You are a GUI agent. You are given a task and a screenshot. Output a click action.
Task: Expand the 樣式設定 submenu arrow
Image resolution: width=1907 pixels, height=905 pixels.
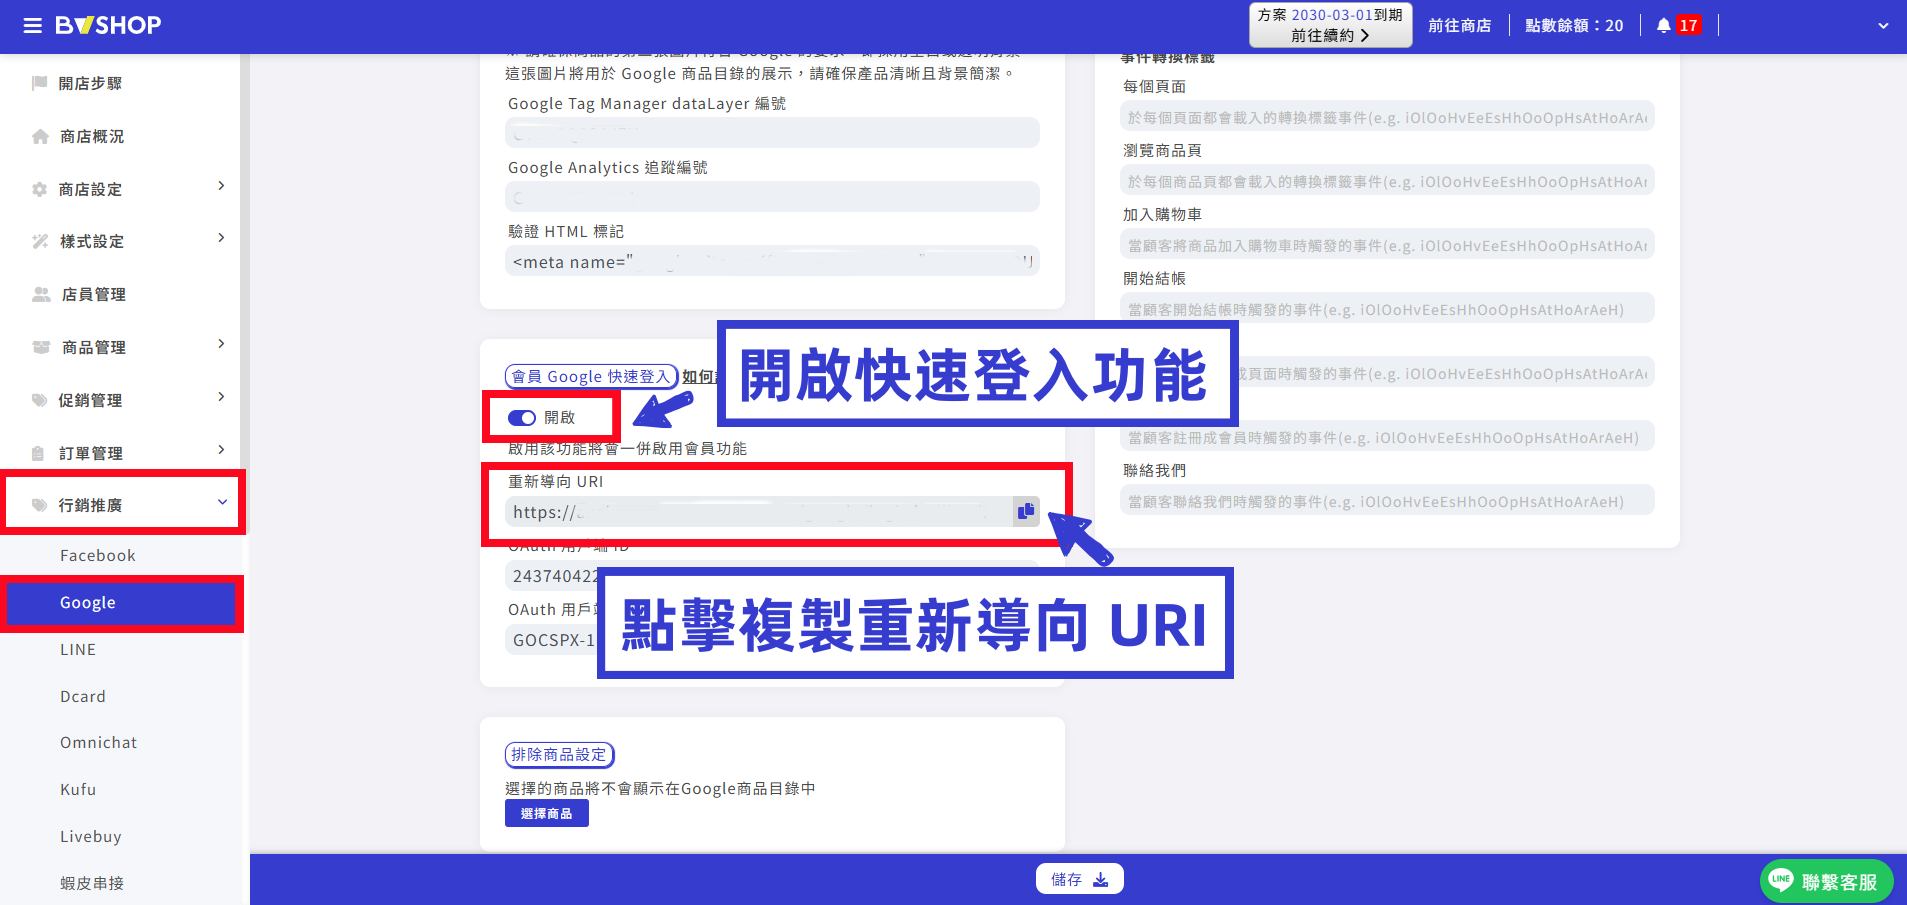221,238
